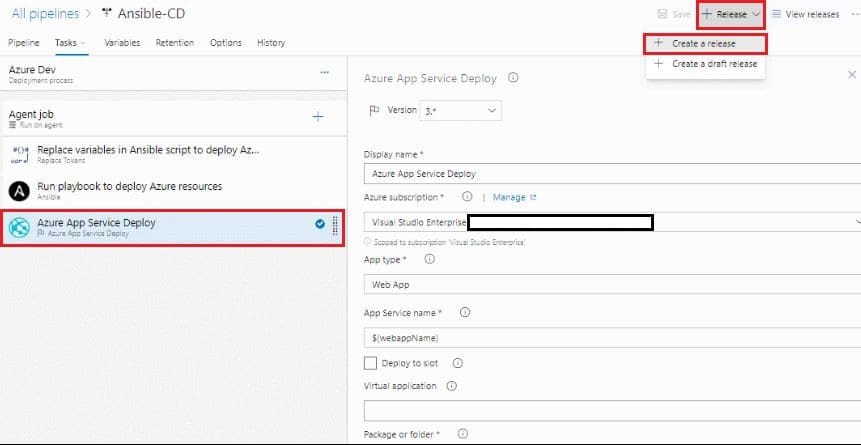Click the App Service name info icon
Viewport: 861px width, 445px height.
click(x=465, y=313)
